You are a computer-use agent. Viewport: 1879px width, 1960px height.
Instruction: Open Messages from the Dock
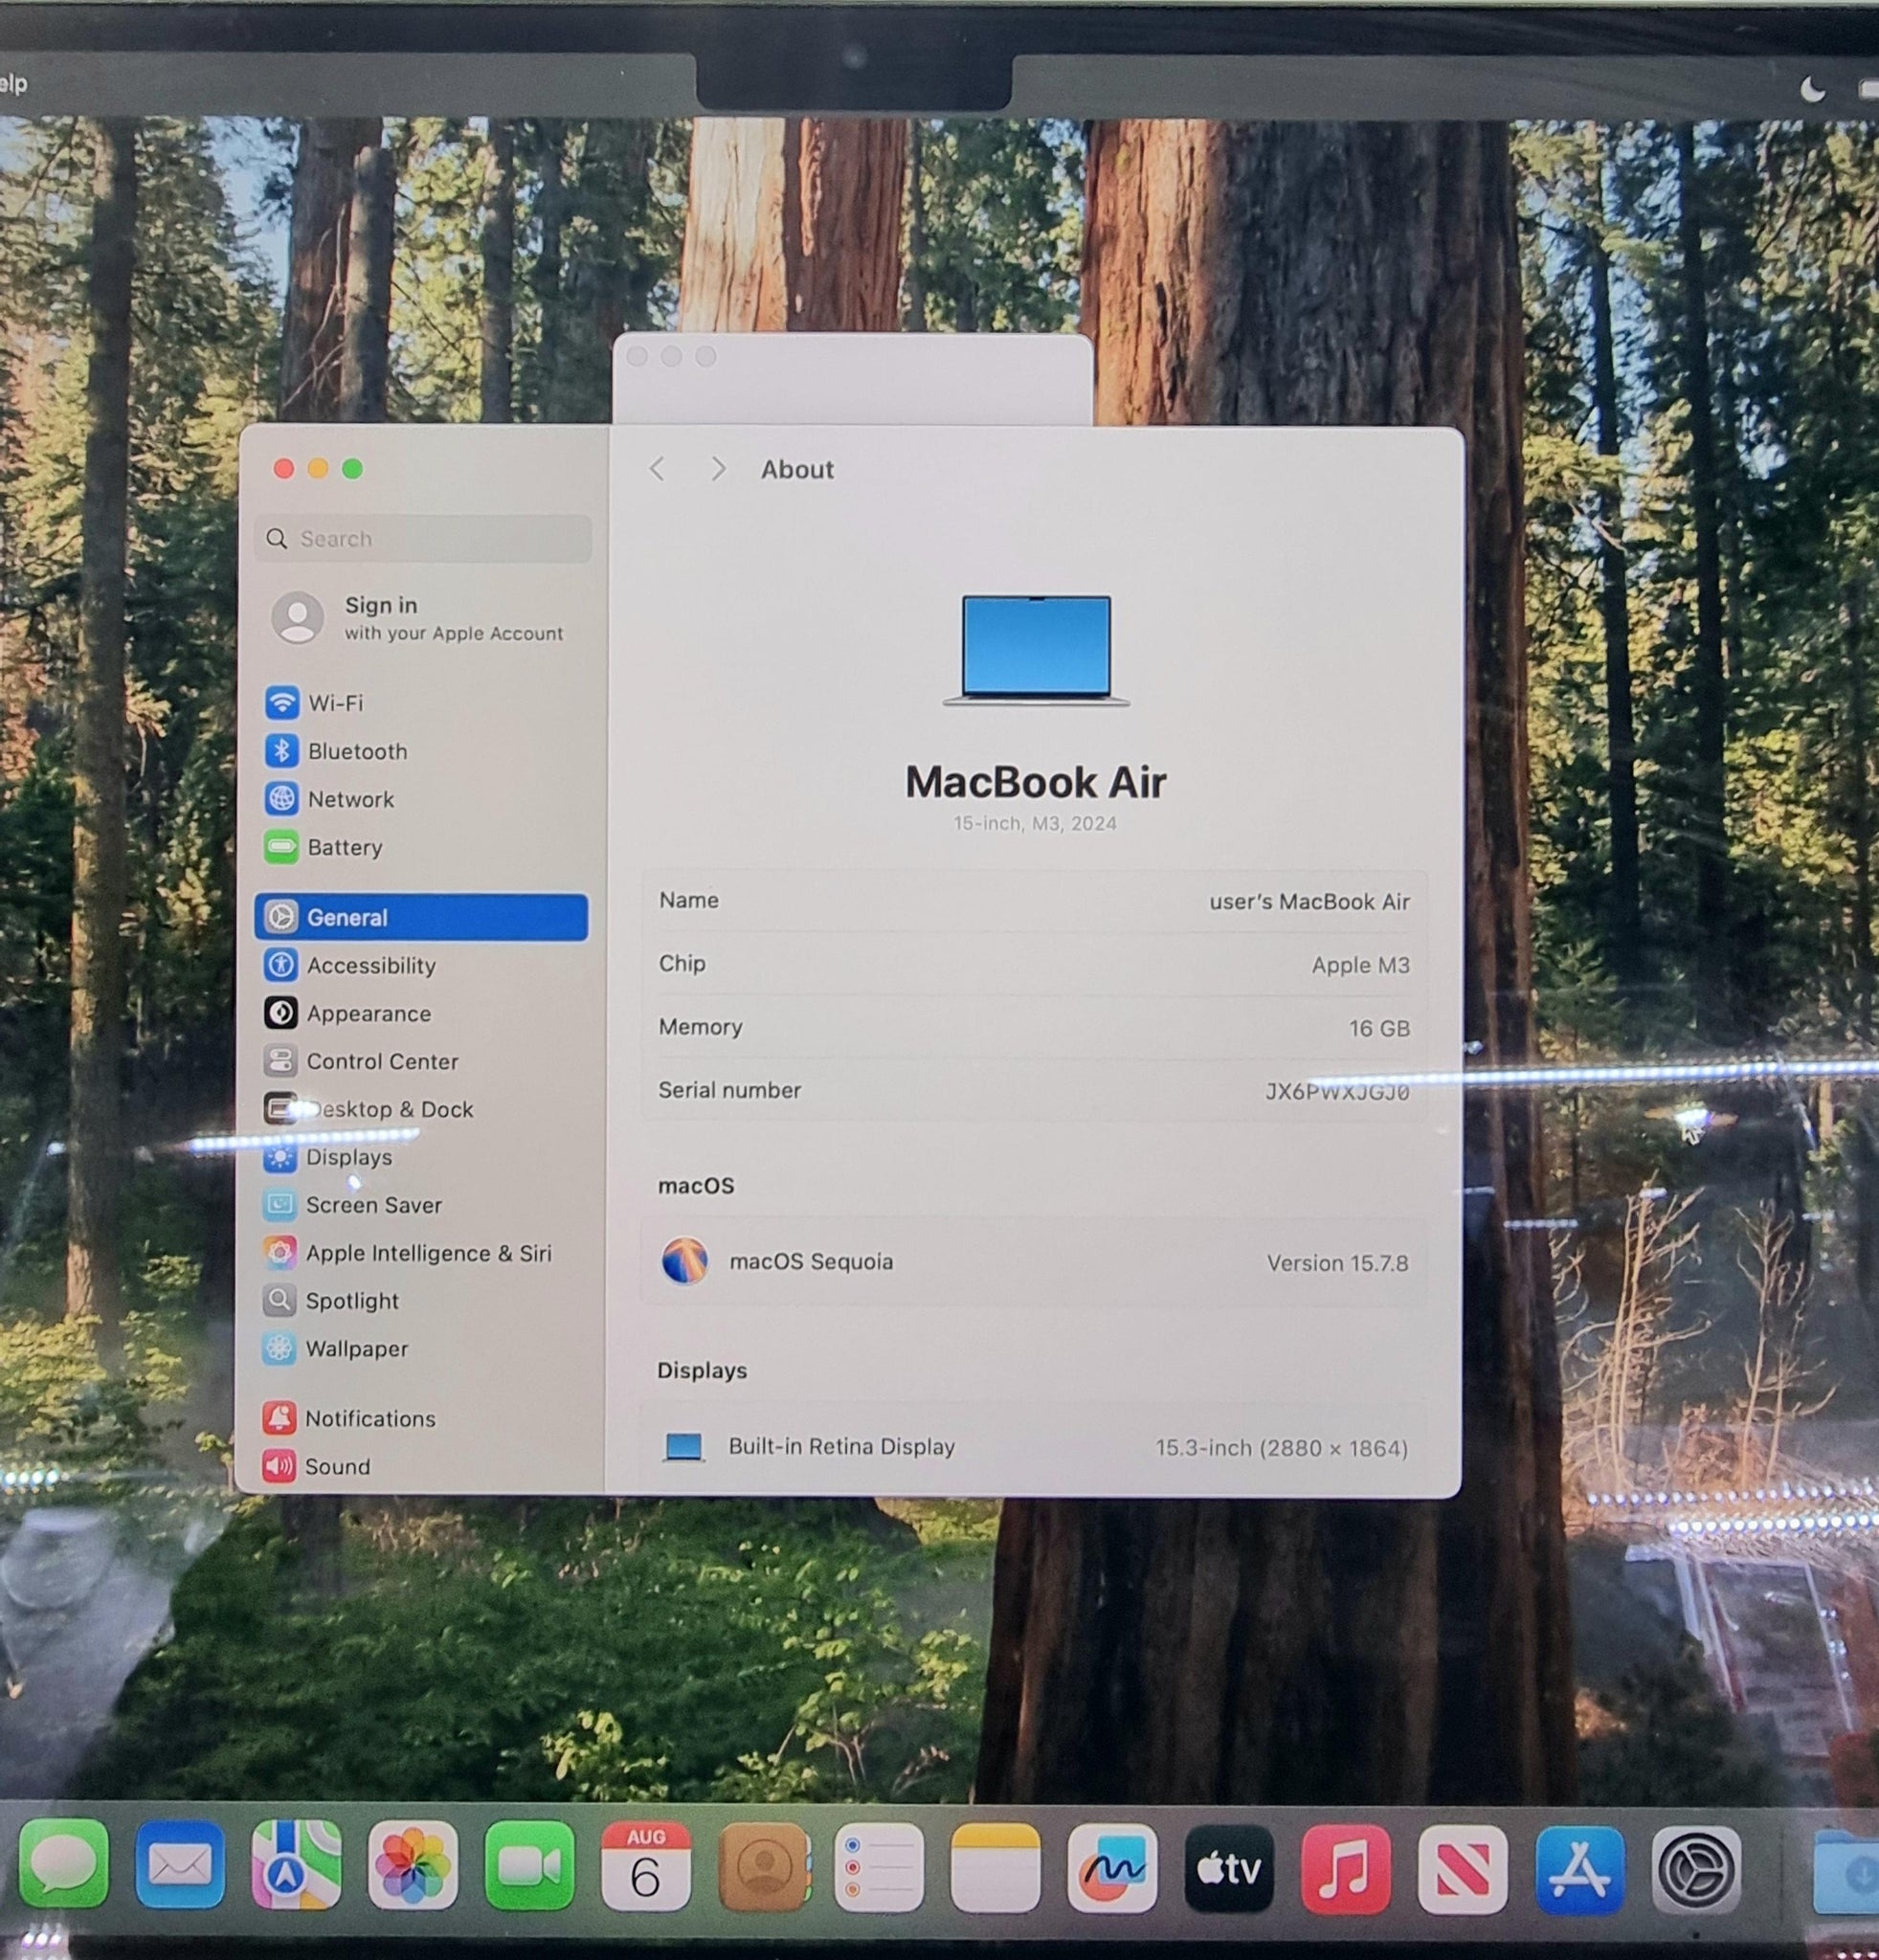[64, 1864]
